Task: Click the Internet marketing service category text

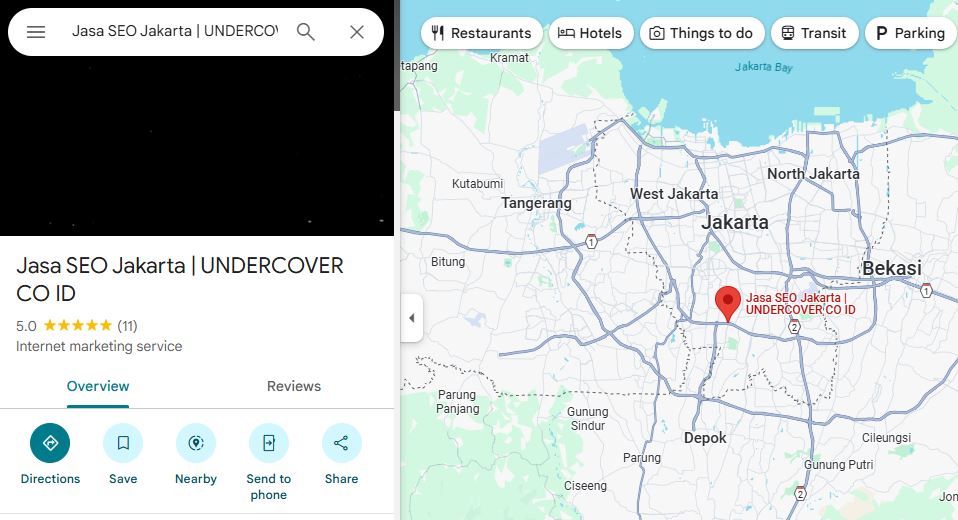Action: click(99, 346)
